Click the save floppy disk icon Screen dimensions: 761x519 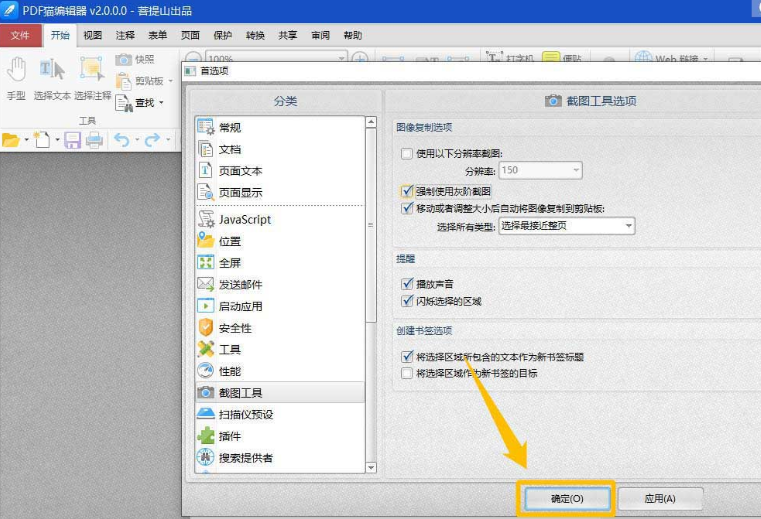click(72, 140)
